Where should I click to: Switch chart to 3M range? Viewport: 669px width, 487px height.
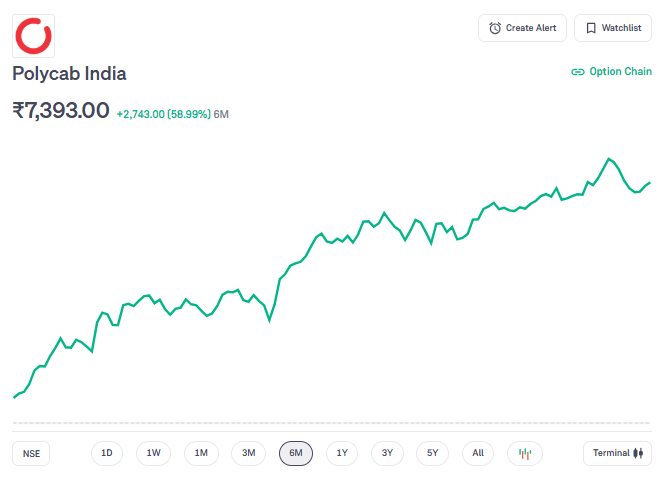pyautogui.click(x=248, y=453)
